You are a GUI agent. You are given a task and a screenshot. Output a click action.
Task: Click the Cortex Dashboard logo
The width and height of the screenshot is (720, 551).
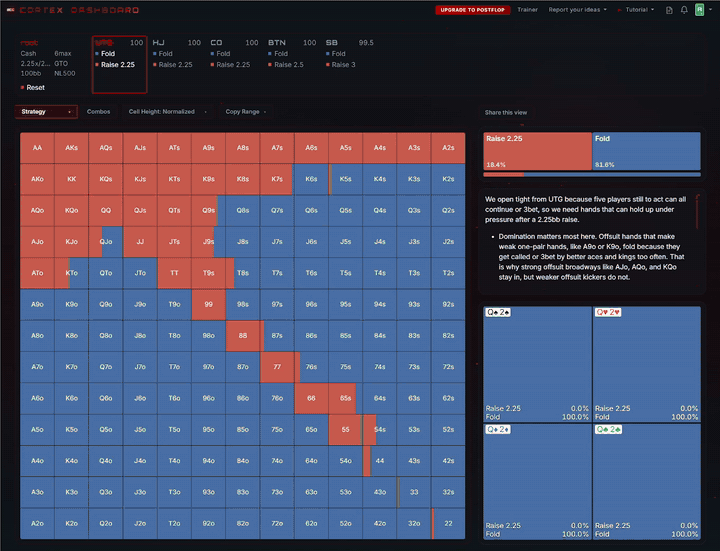[x=73, y=10]
